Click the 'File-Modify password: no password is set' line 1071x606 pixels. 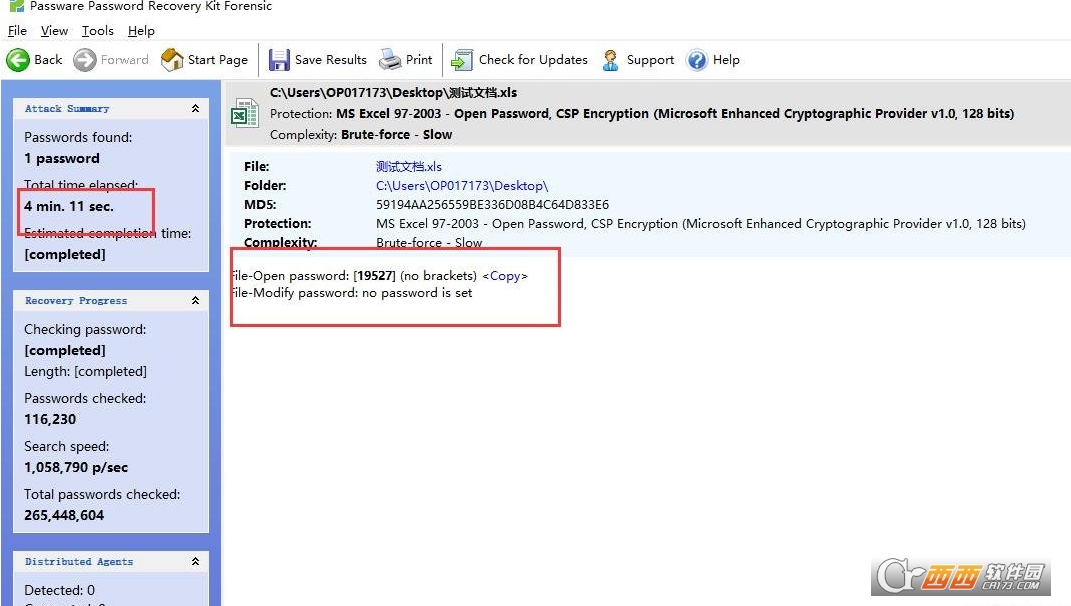(351, 293)
